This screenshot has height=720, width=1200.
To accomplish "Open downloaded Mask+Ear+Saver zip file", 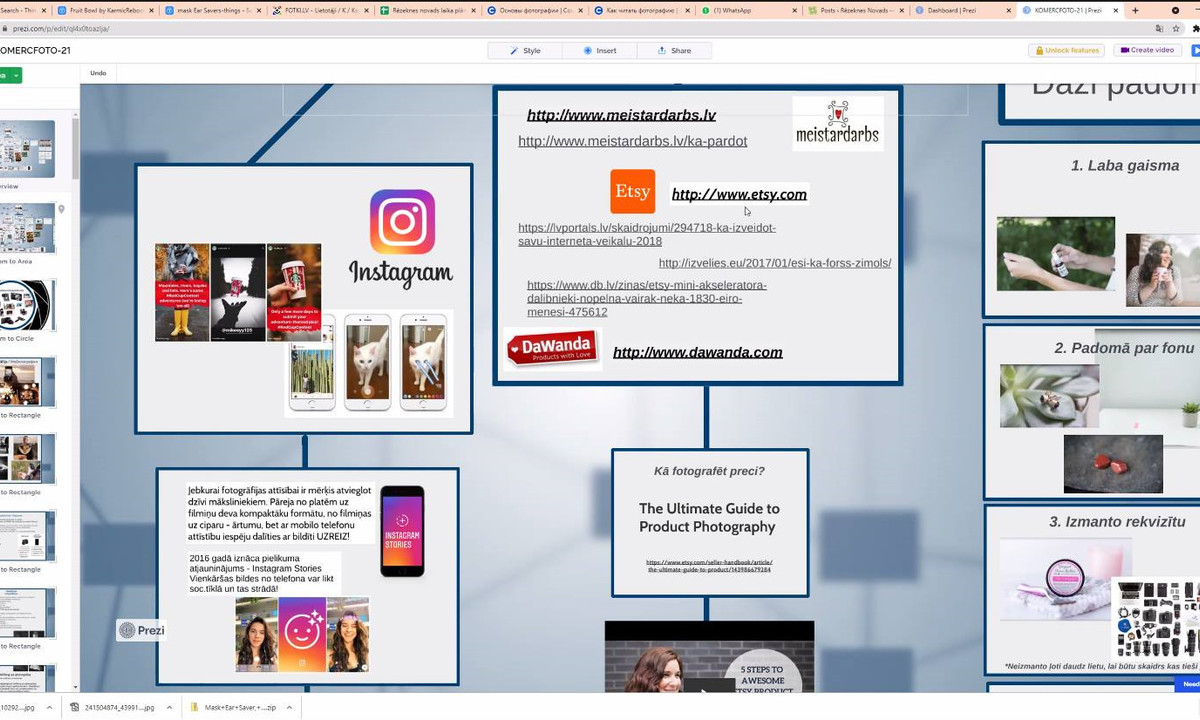I will pyautogui.click(x=240, y=707).
